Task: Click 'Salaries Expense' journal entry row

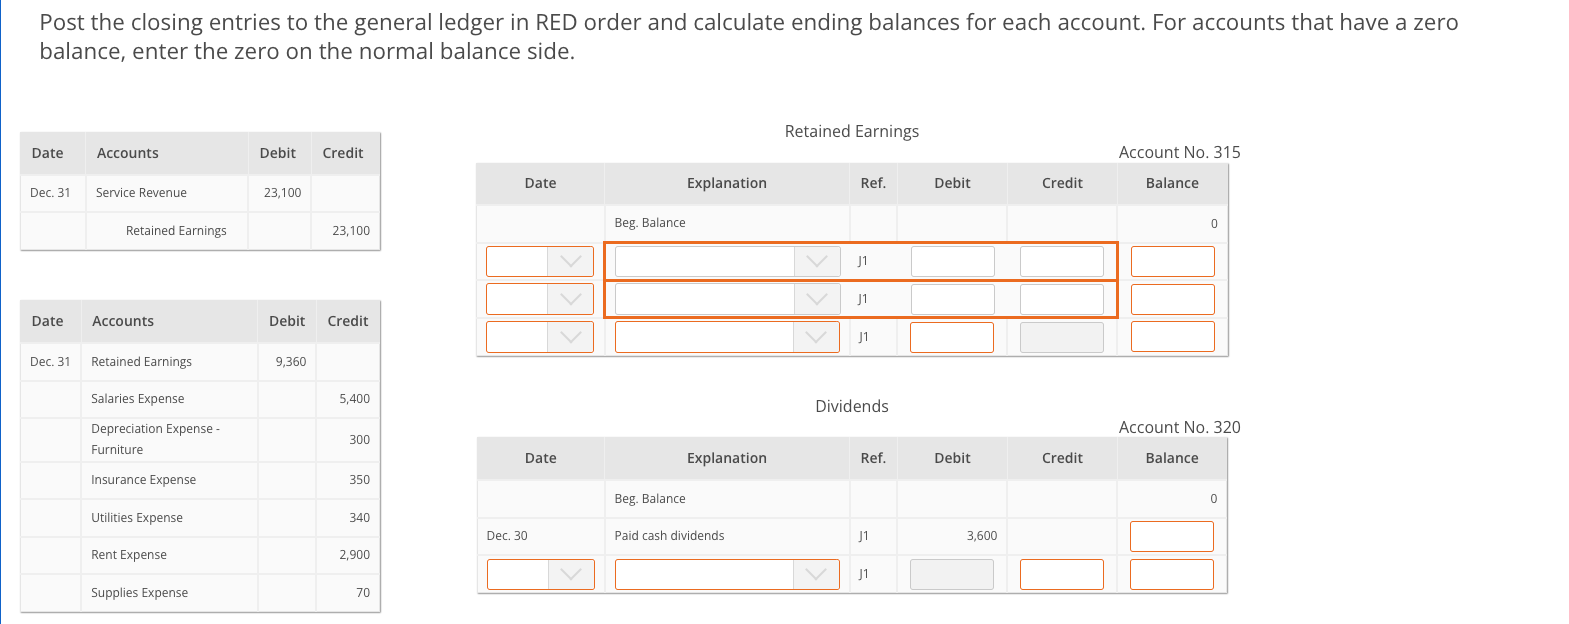Action: [x=200, y=399]
